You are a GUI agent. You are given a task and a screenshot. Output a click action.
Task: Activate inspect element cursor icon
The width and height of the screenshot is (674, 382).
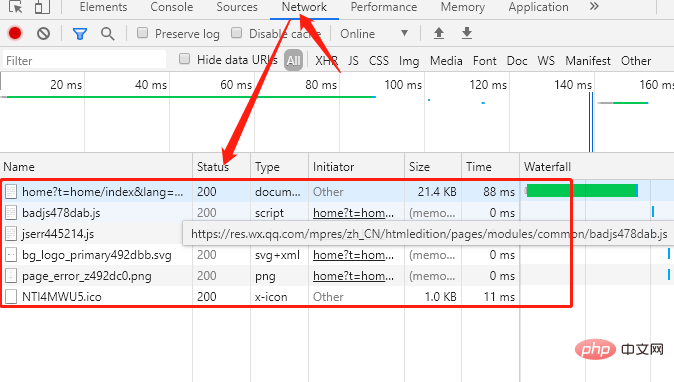tap(16, 6)
